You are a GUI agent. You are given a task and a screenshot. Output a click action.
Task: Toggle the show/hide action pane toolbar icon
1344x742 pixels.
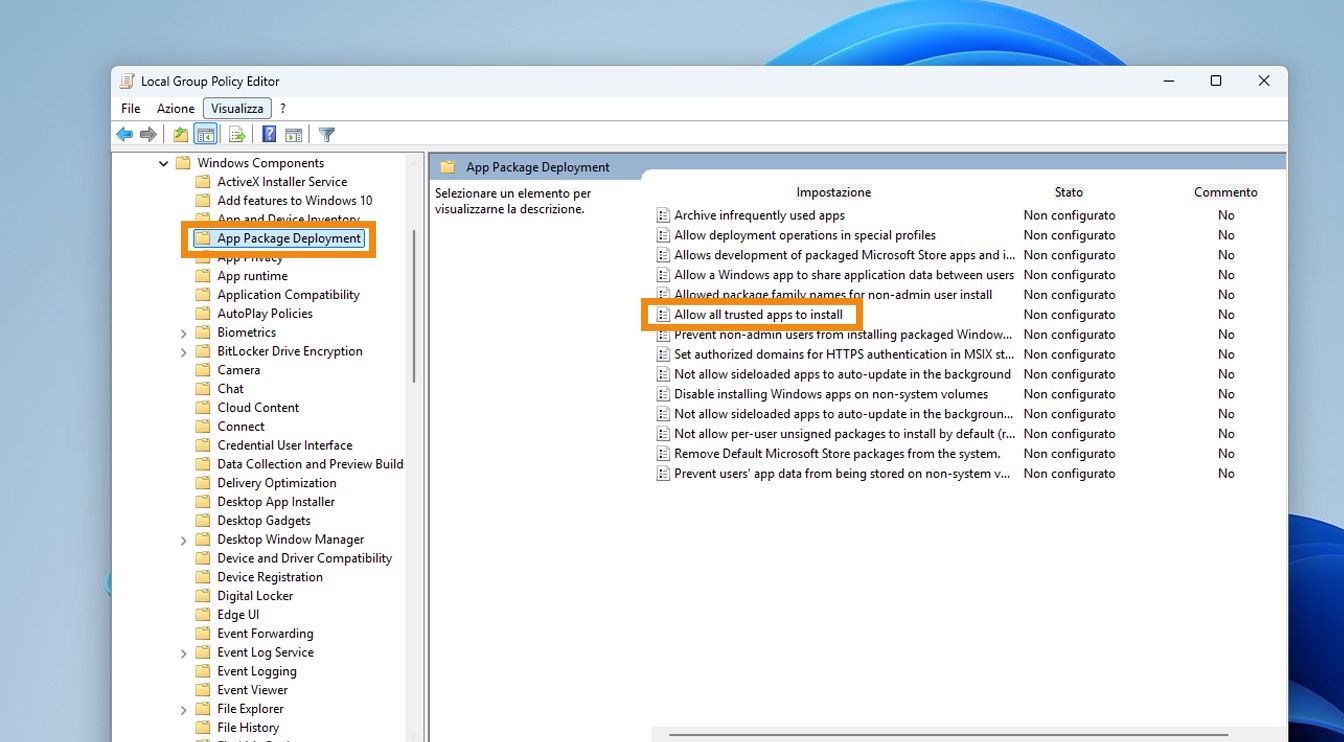pyautogui.click(x=293, y=134)
